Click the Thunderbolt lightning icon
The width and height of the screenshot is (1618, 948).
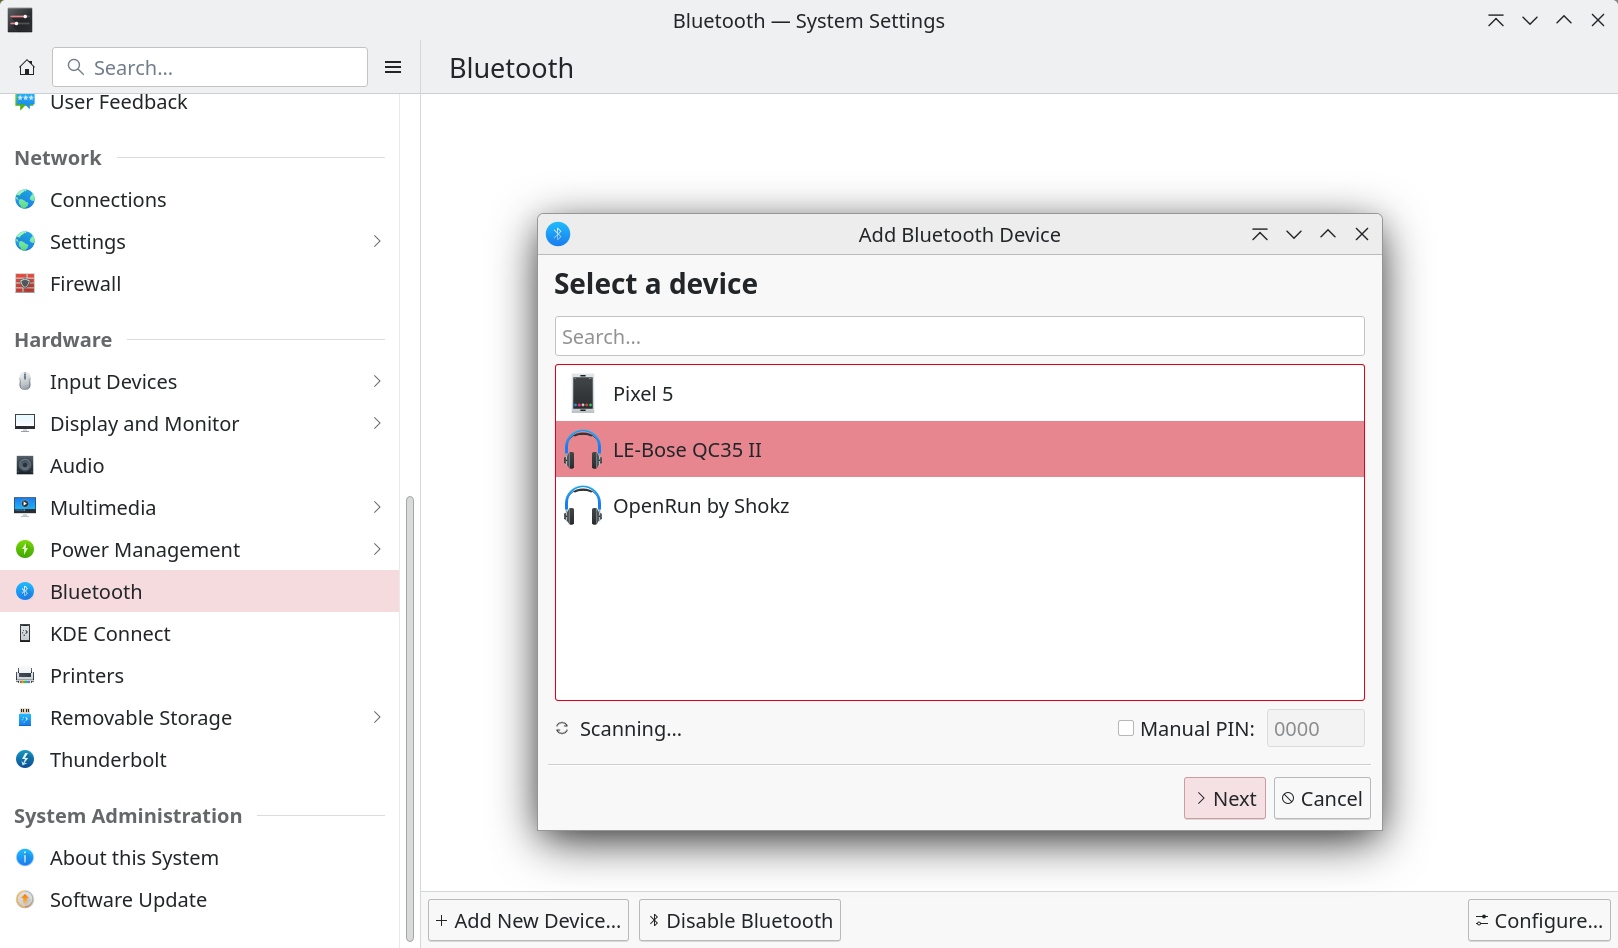click(x=25, y=759)
